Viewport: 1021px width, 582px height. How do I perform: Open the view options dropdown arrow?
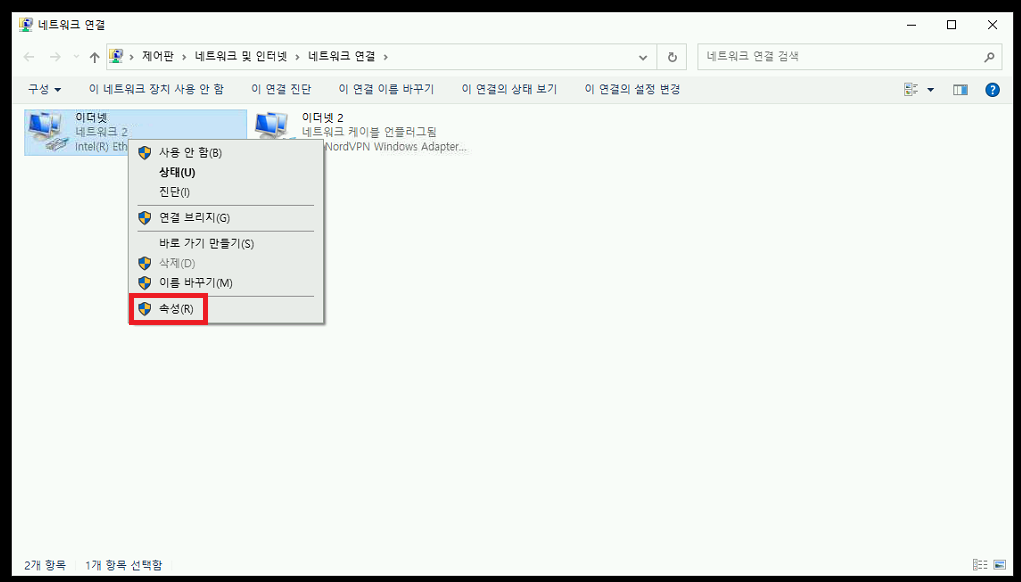coord(930,90)
